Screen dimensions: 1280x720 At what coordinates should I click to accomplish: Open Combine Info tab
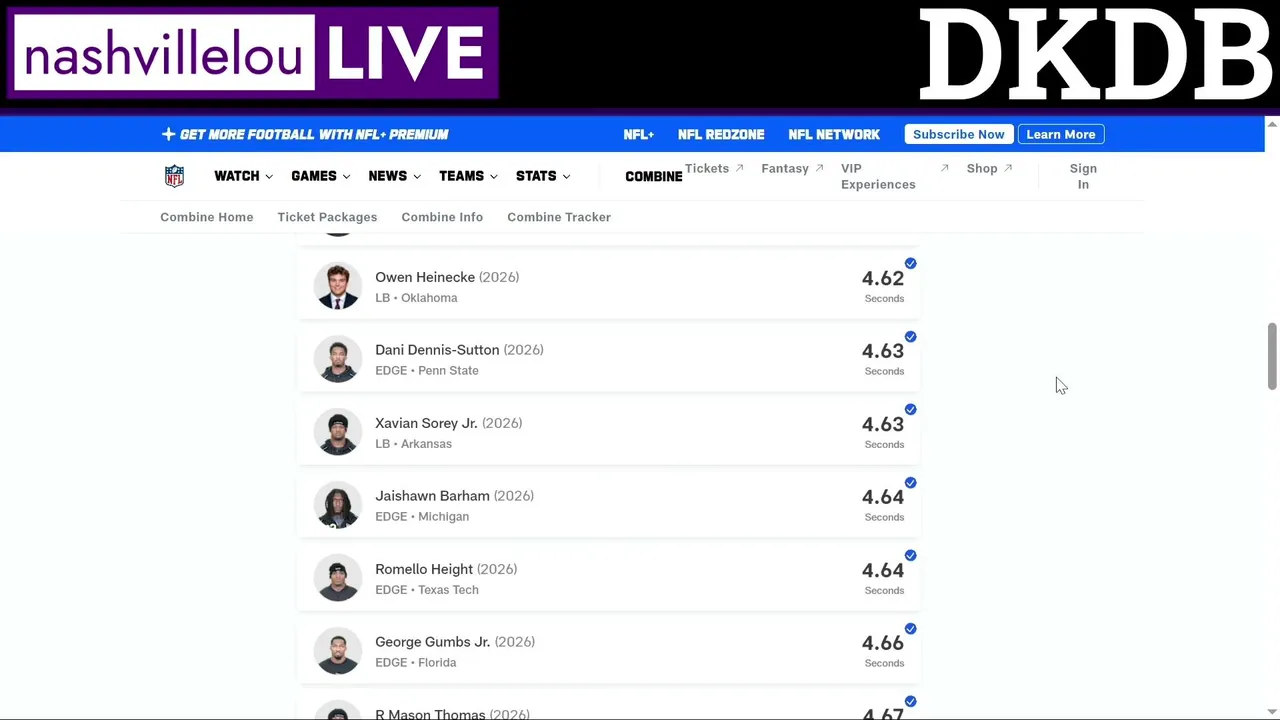point(442,217)
